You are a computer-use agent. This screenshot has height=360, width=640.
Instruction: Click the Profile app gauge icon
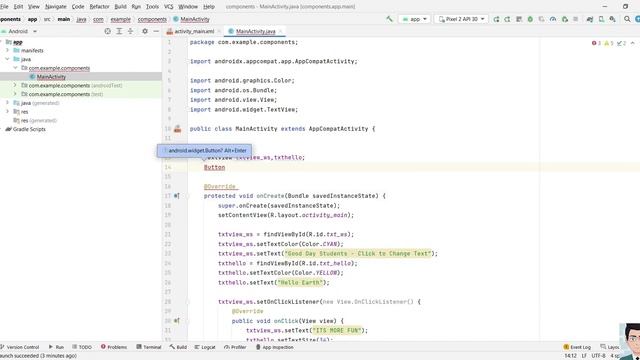[553, 19]
